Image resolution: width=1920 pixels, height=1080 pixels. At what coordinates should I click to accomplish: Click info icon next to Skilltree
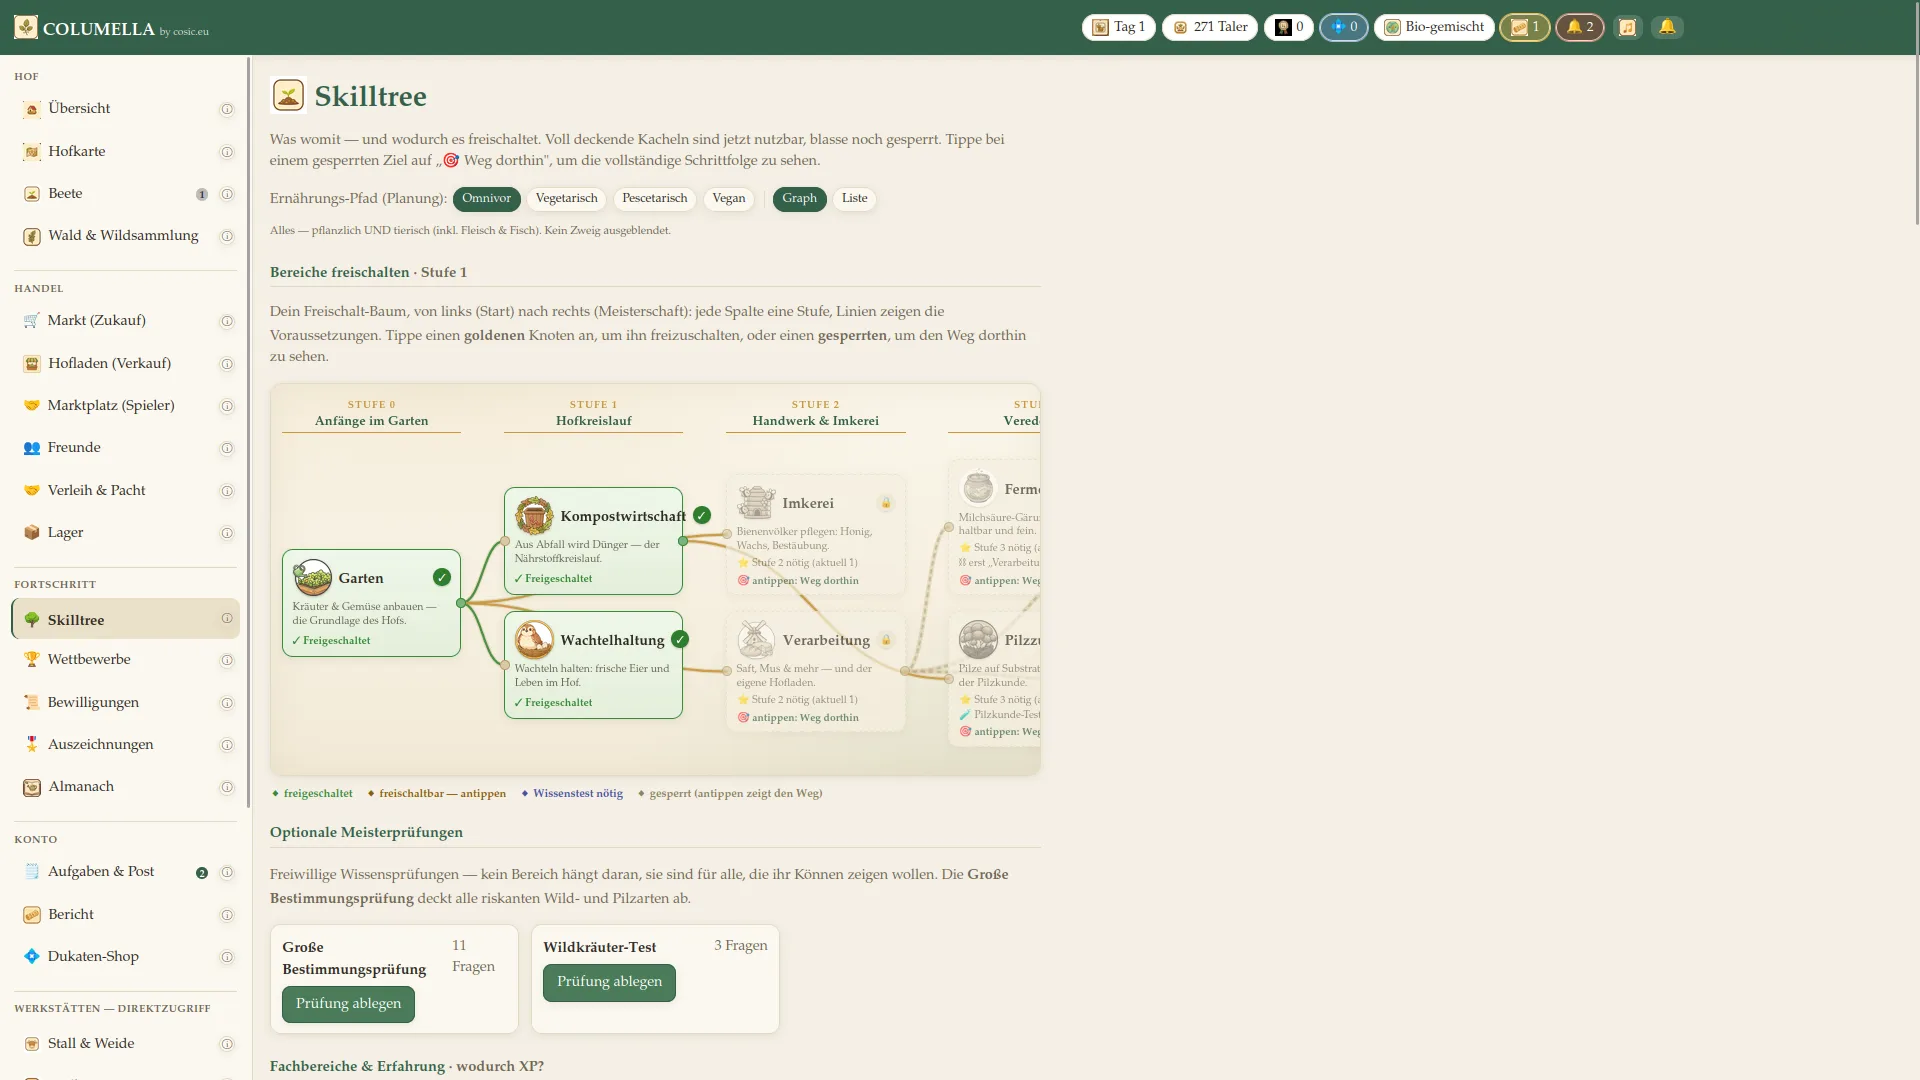point(227,618)
